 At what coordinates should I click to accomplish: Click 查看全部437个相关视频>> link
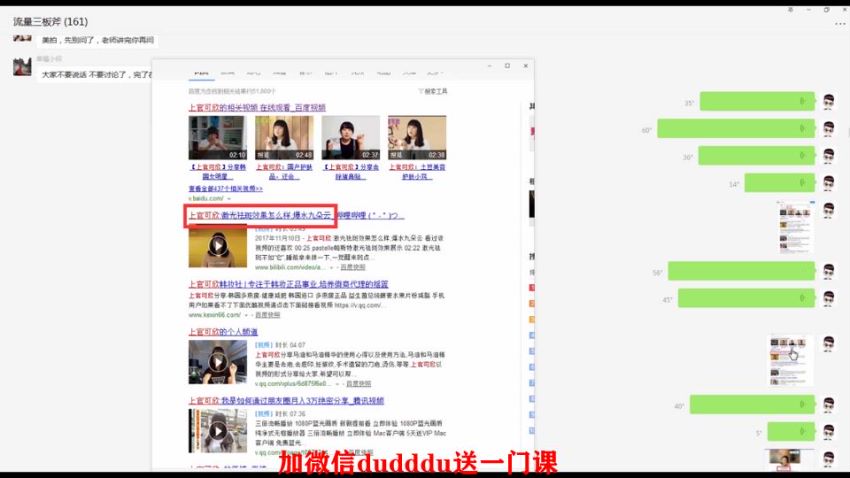pyautogui.click(x=226, y=189)
